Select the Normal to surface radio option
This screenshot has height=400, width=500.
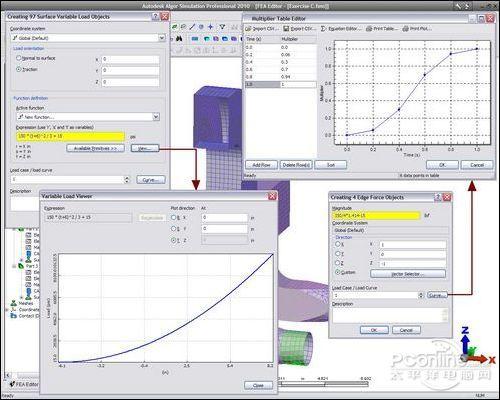[x=19, y=58]
